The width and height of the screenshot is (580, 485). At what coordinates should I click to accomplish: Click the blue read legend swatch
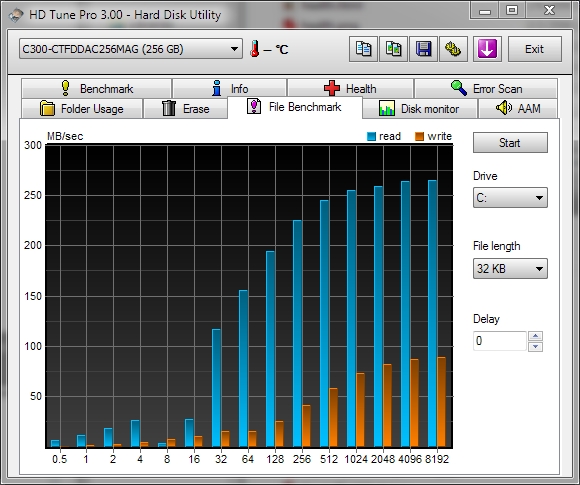coord(371,137)
